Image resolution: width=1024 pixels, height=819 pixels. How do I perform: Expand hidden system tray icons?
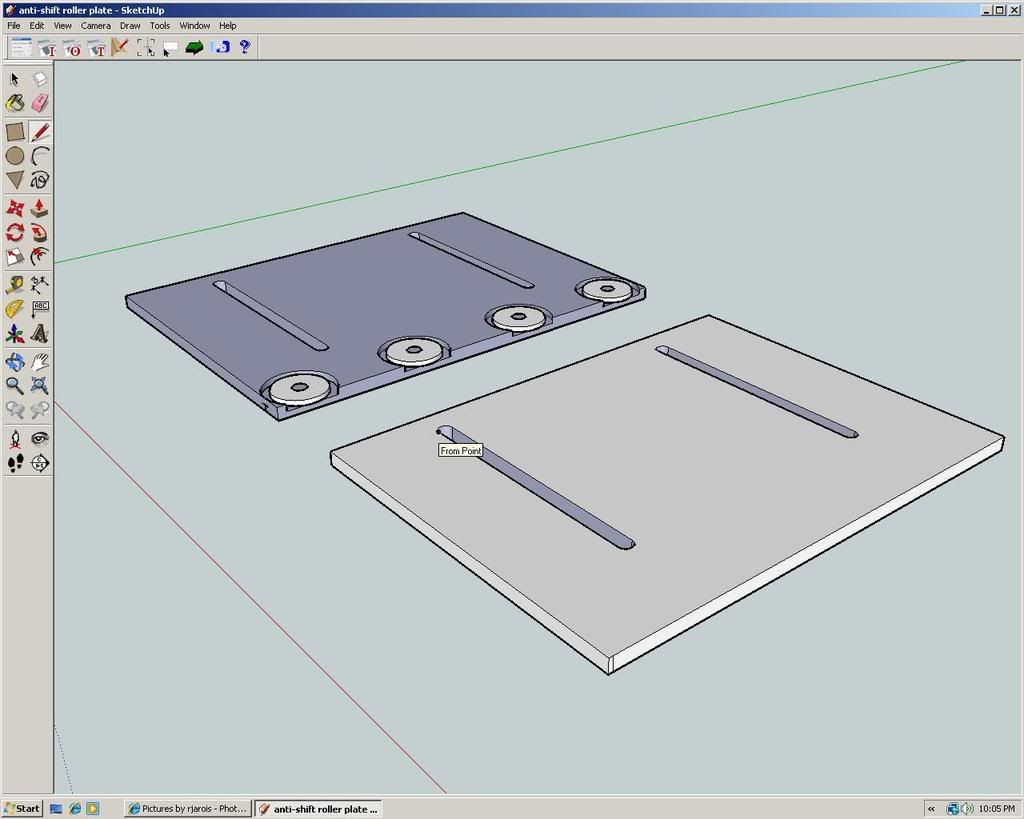932,808
